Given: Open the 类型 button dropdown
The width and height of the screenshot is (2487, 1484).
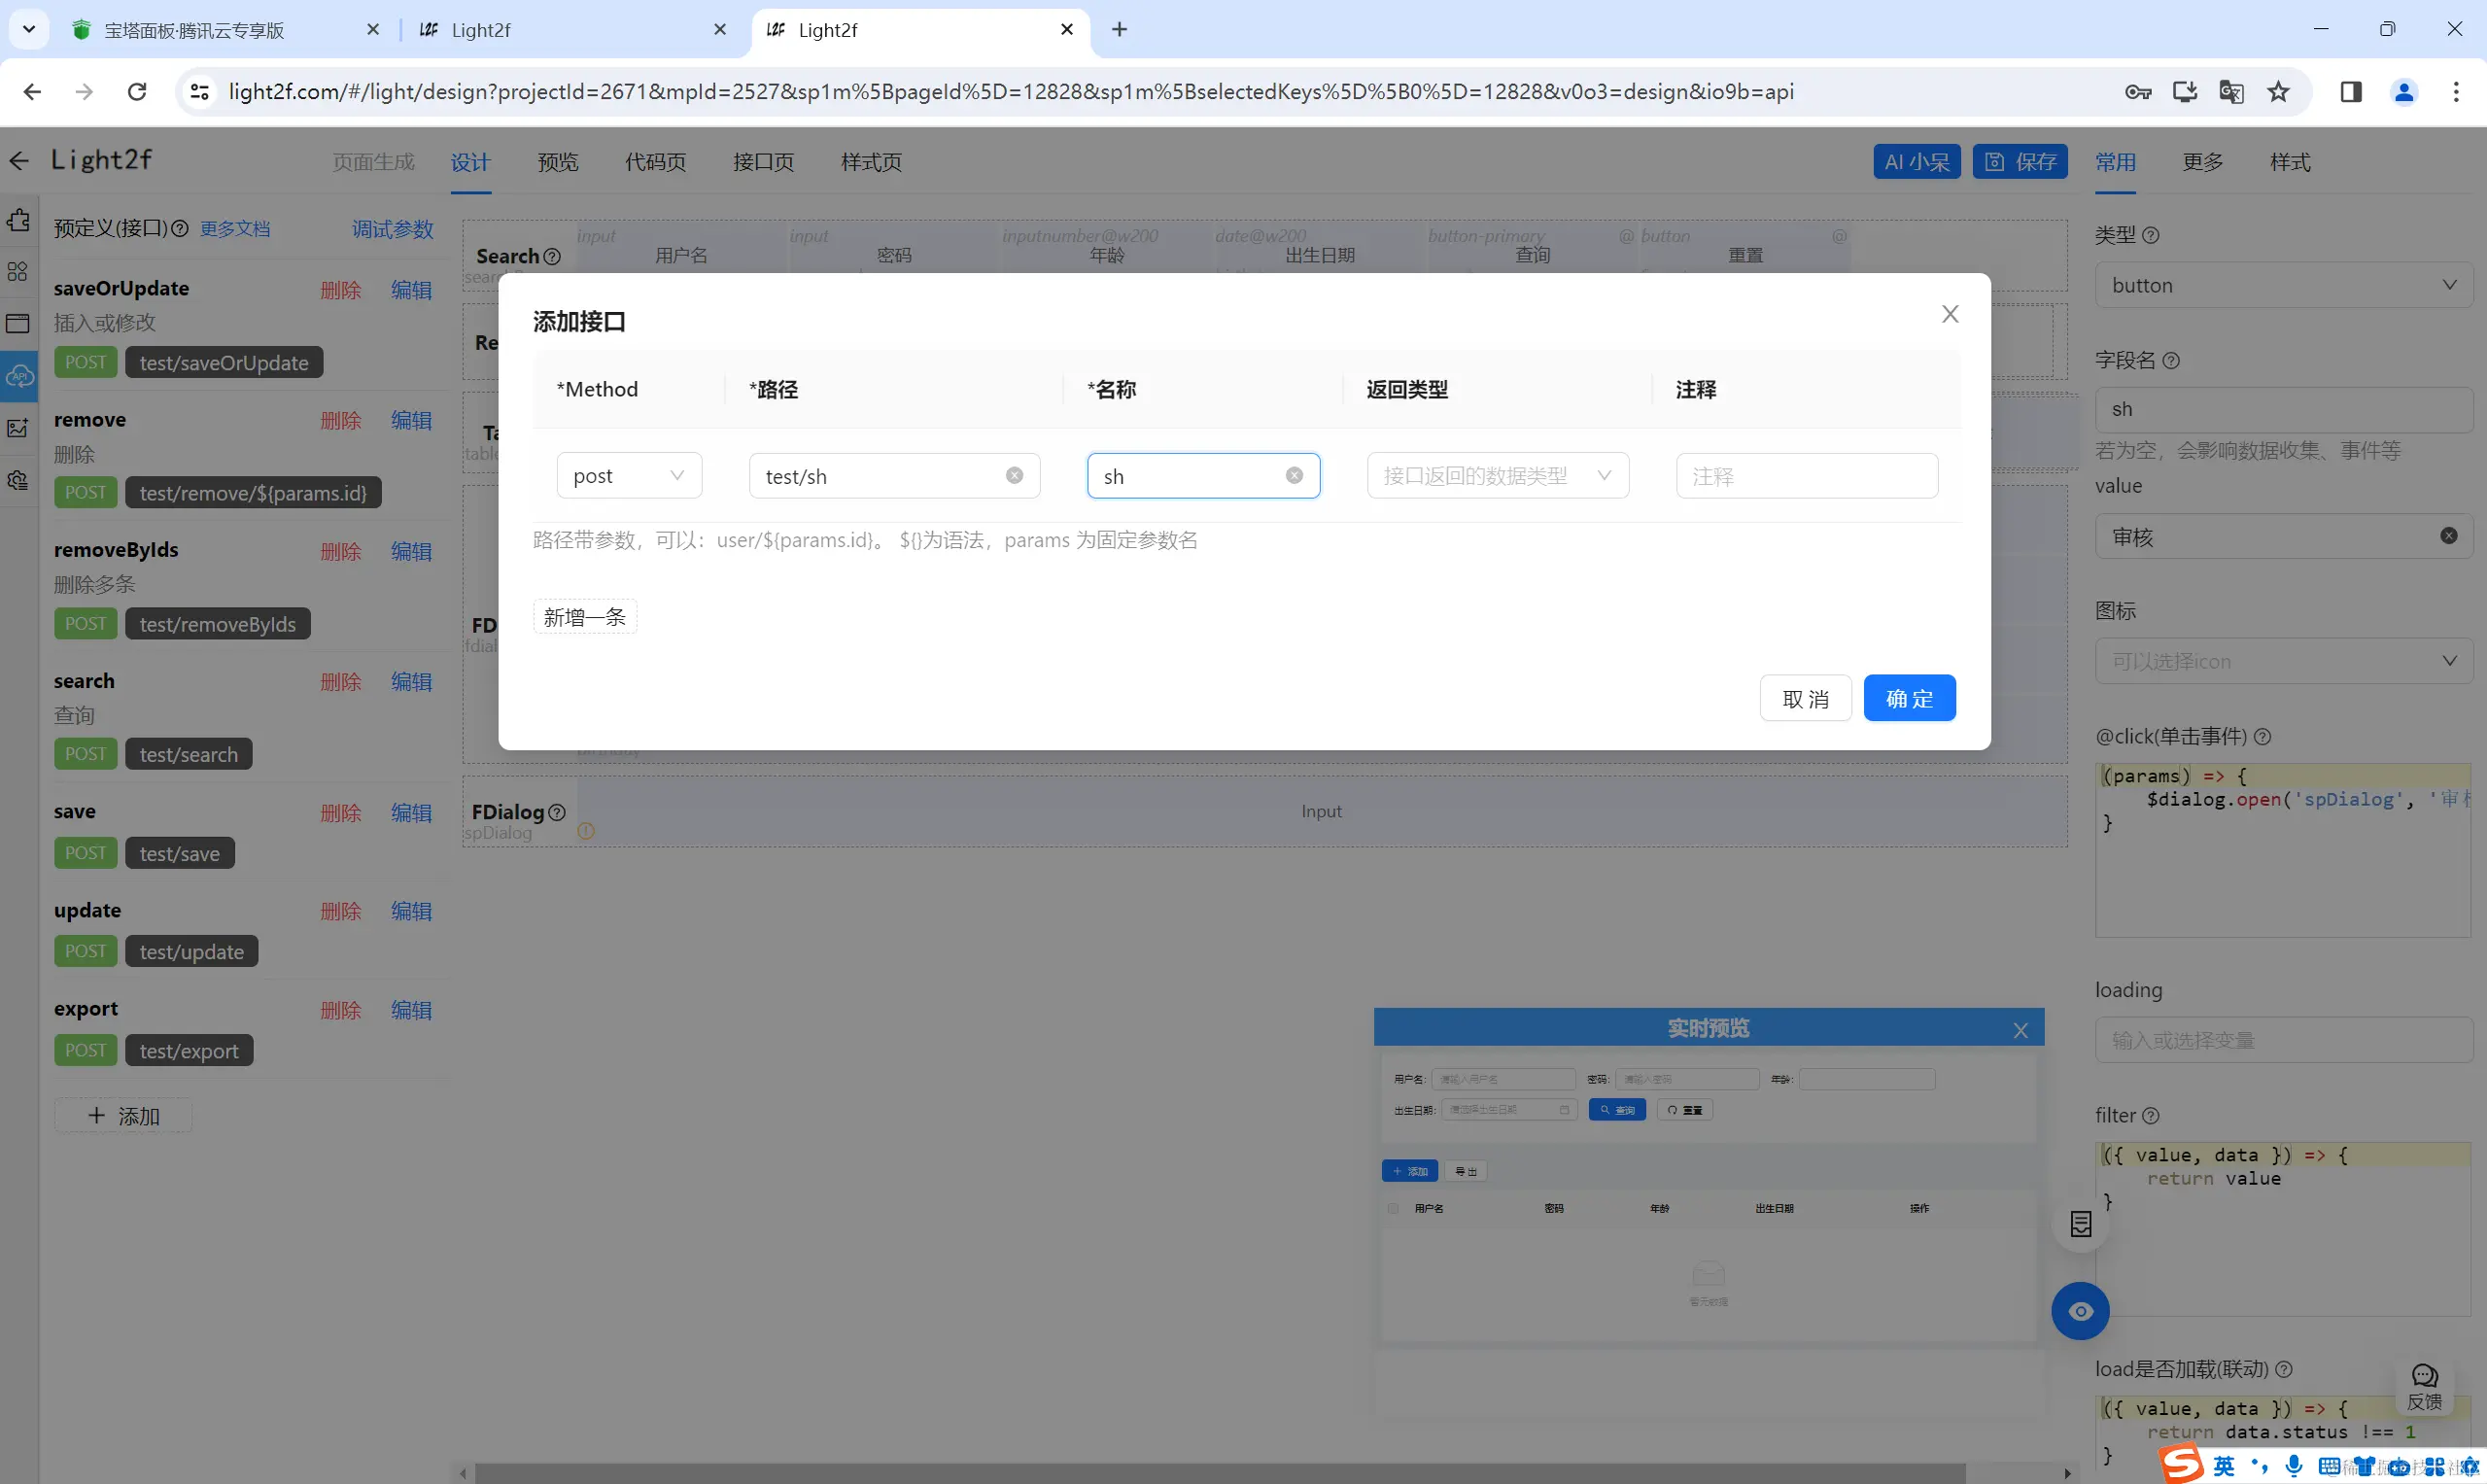Looking at the screenshot, I should coord(2283,285).
